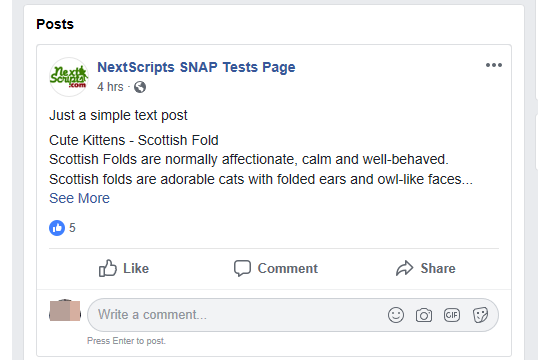550x360 pixels.
Task: Click the commenter profile avatar
Action: point(65,311)
